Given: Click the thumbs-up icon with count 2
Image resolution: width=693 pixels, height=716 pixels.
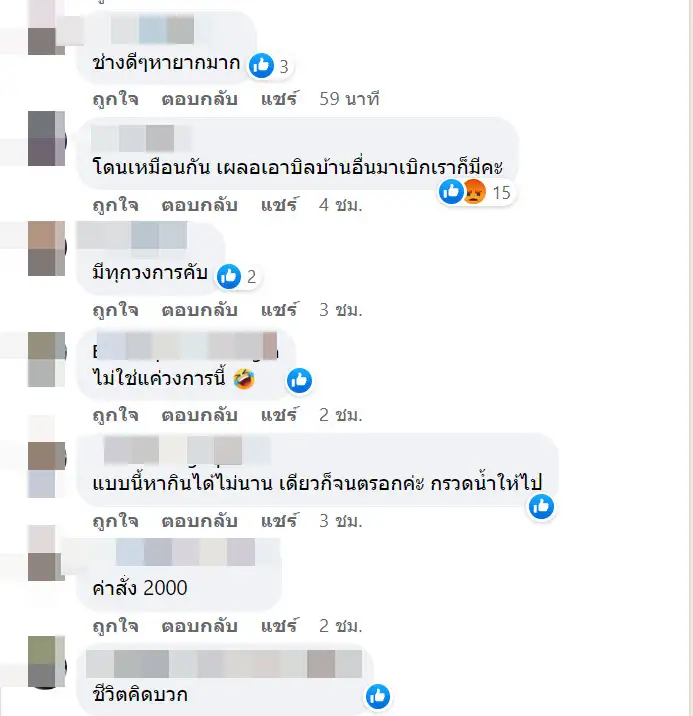Looking at the screenshot, I should click(x=229, y=276).
